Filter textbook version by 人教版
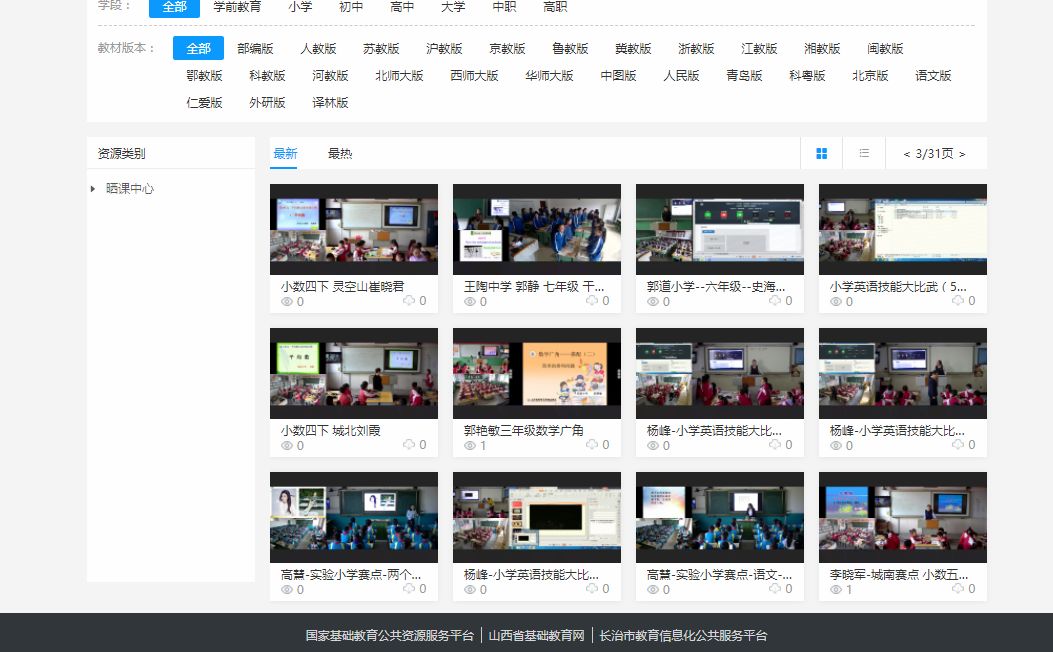This screenshot has height=652, width=1053. pos(318,48)
